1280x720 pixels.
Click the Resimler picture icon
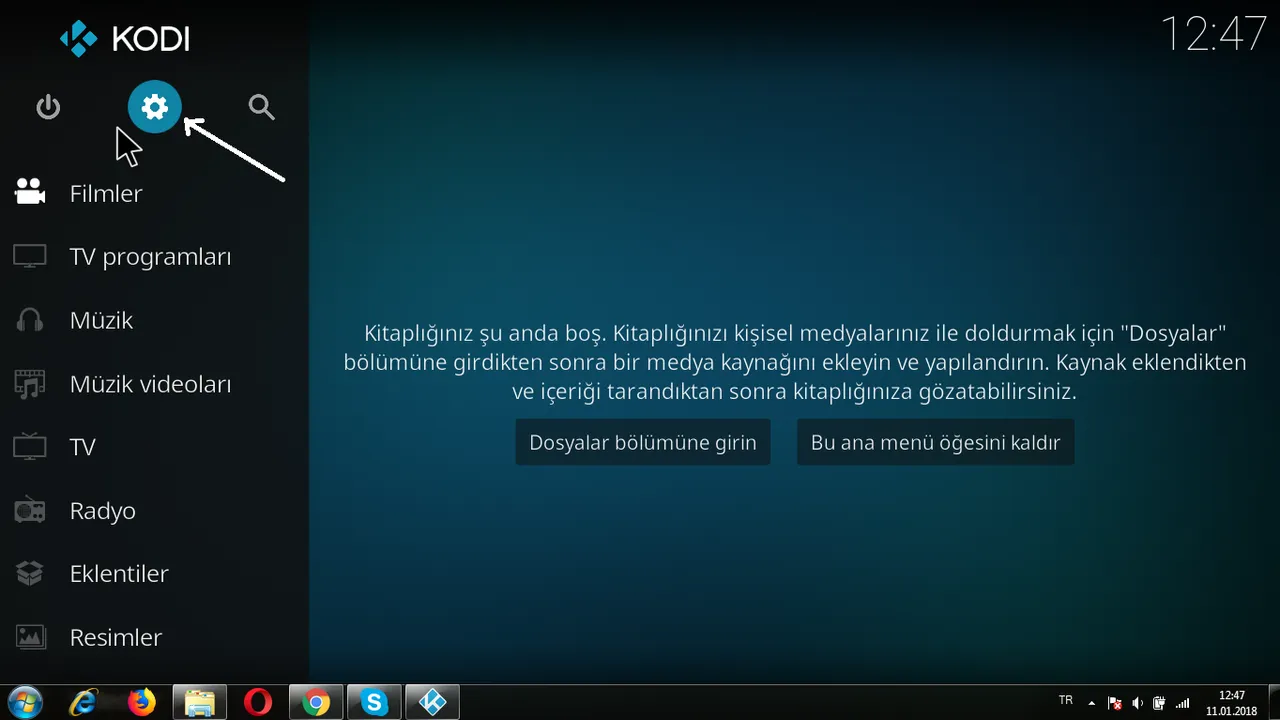coord(30,637)
